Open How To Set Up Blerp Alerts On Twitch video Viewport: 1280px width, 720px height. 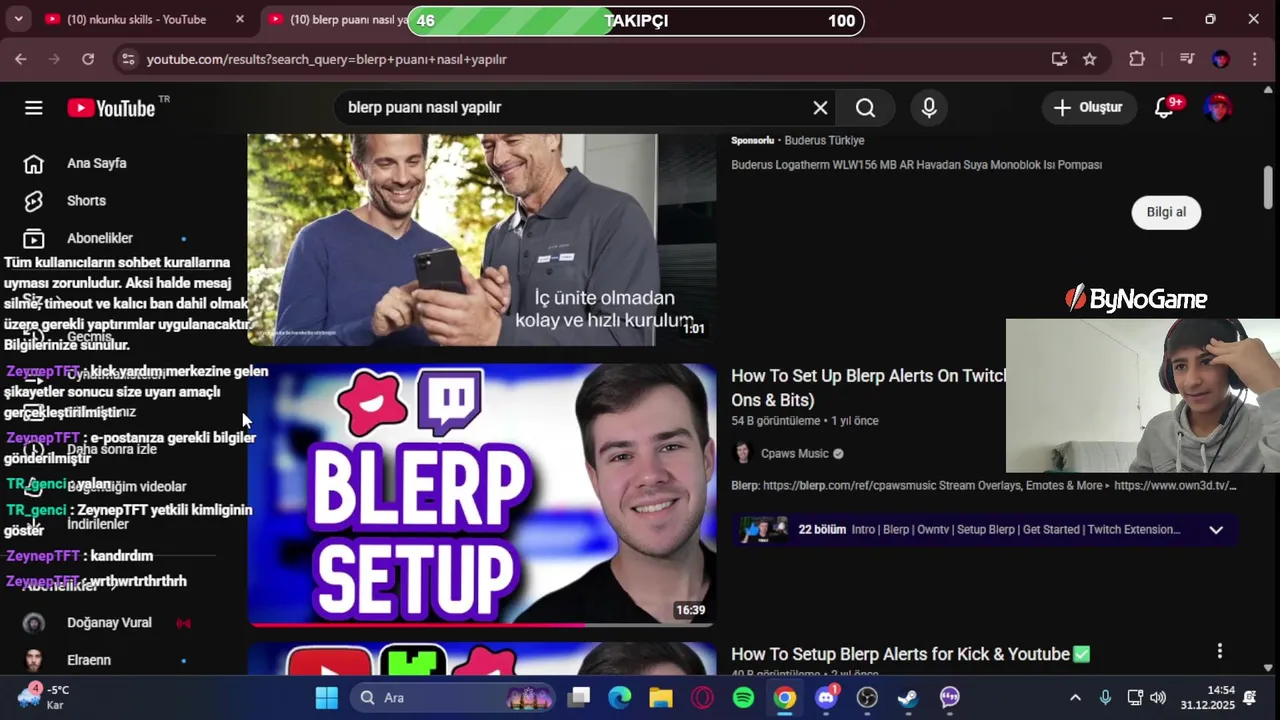868,387
